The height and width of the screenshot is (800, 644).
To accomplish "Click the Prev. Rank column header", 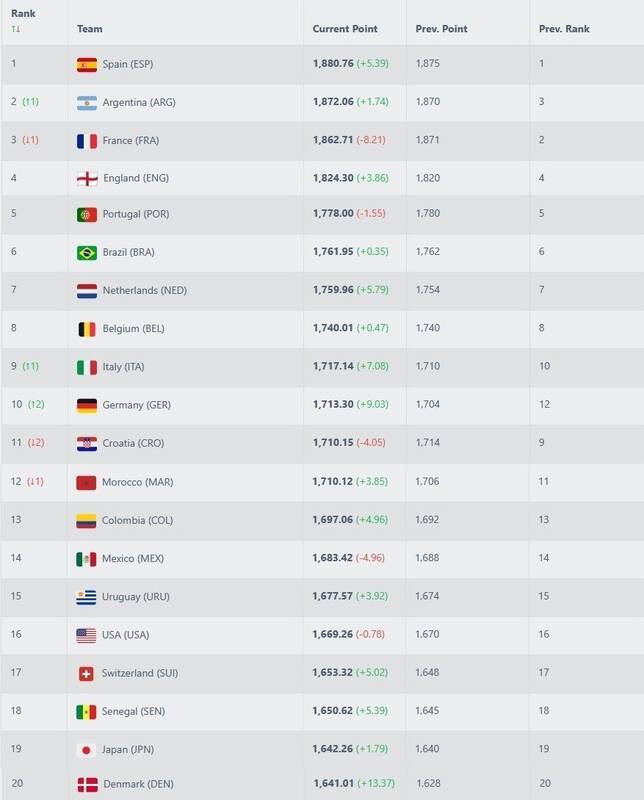I will 564,29.
